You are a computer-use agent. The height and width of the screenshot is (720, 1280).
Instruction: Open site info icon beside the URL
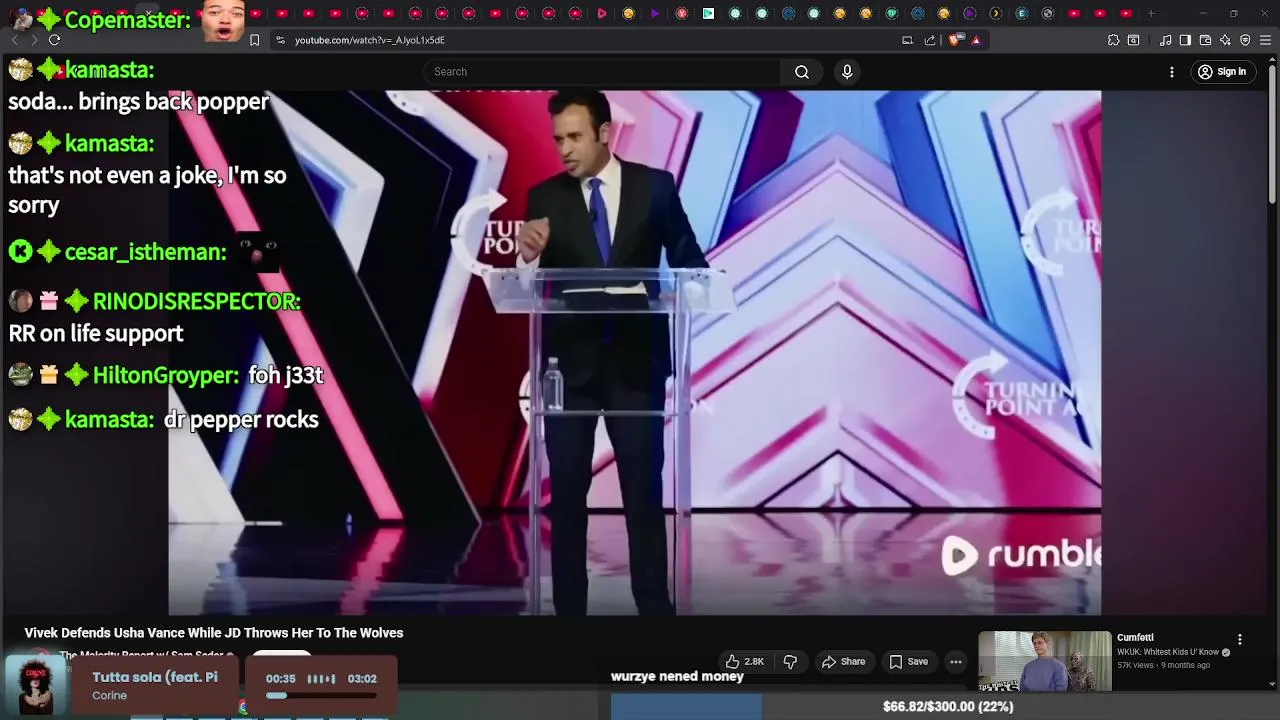coord(280,40)
